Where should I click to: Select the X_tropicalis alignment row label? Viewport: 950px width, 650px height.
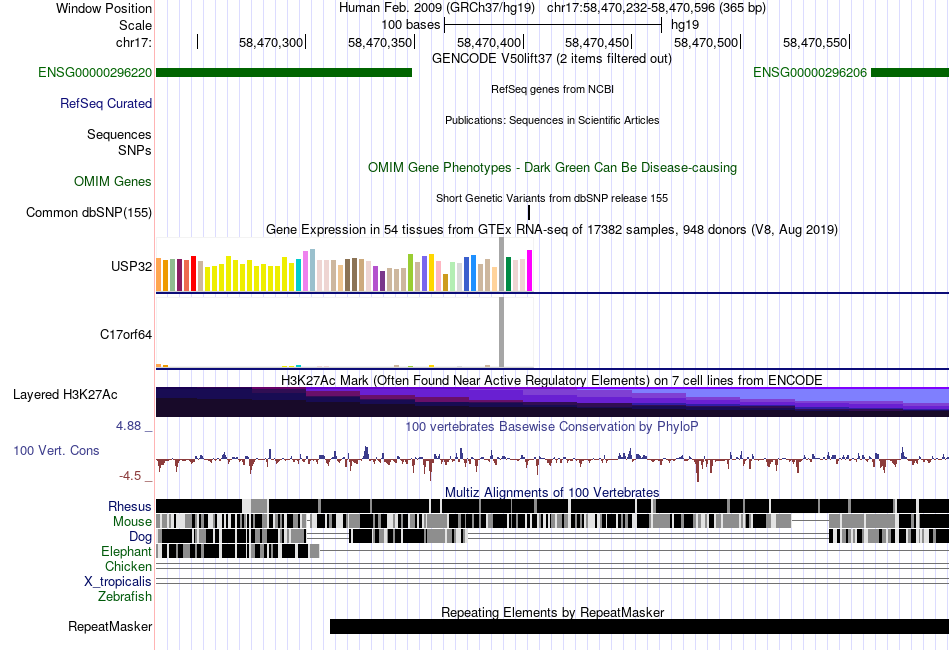[118, 582]
